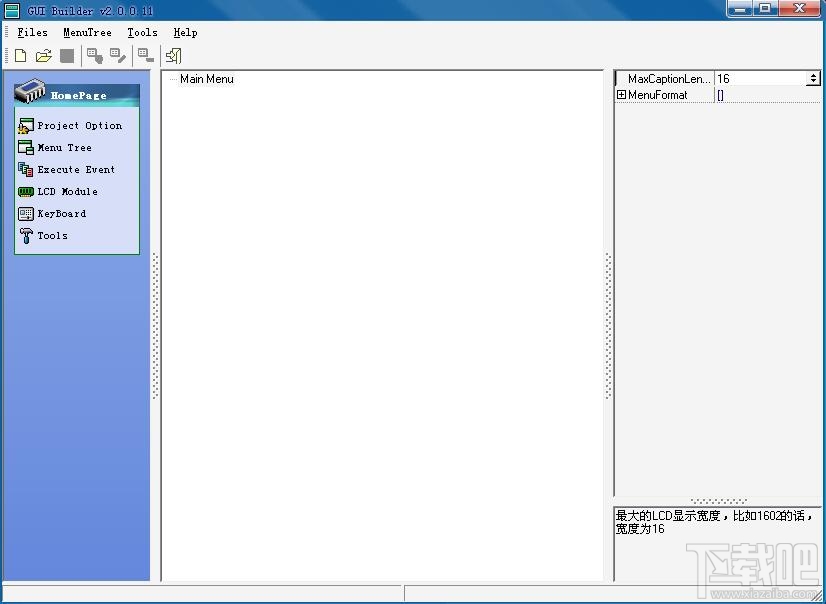Open KeyBoard page link
826x604 pixels.
click(x=62, y=214)
